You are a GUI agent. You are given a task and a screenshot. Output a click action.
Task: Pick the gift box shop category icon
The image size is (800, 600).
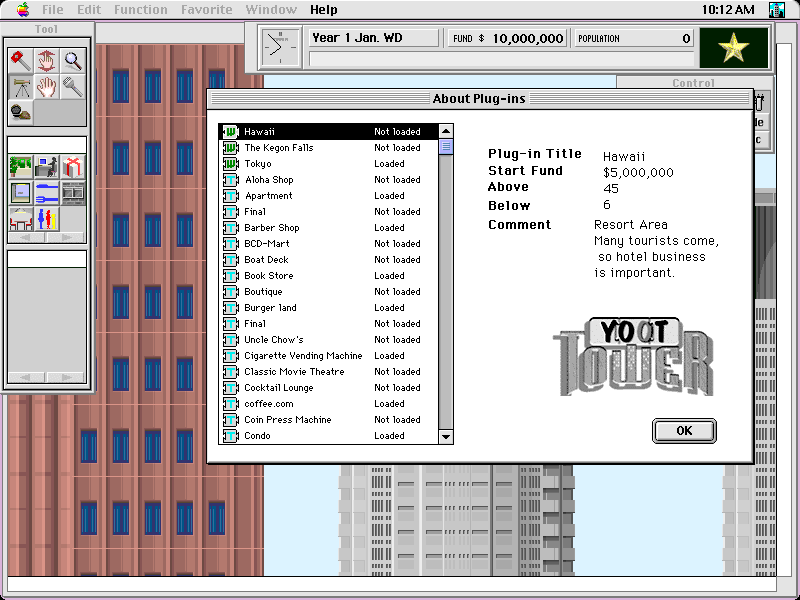click(72, 166)
